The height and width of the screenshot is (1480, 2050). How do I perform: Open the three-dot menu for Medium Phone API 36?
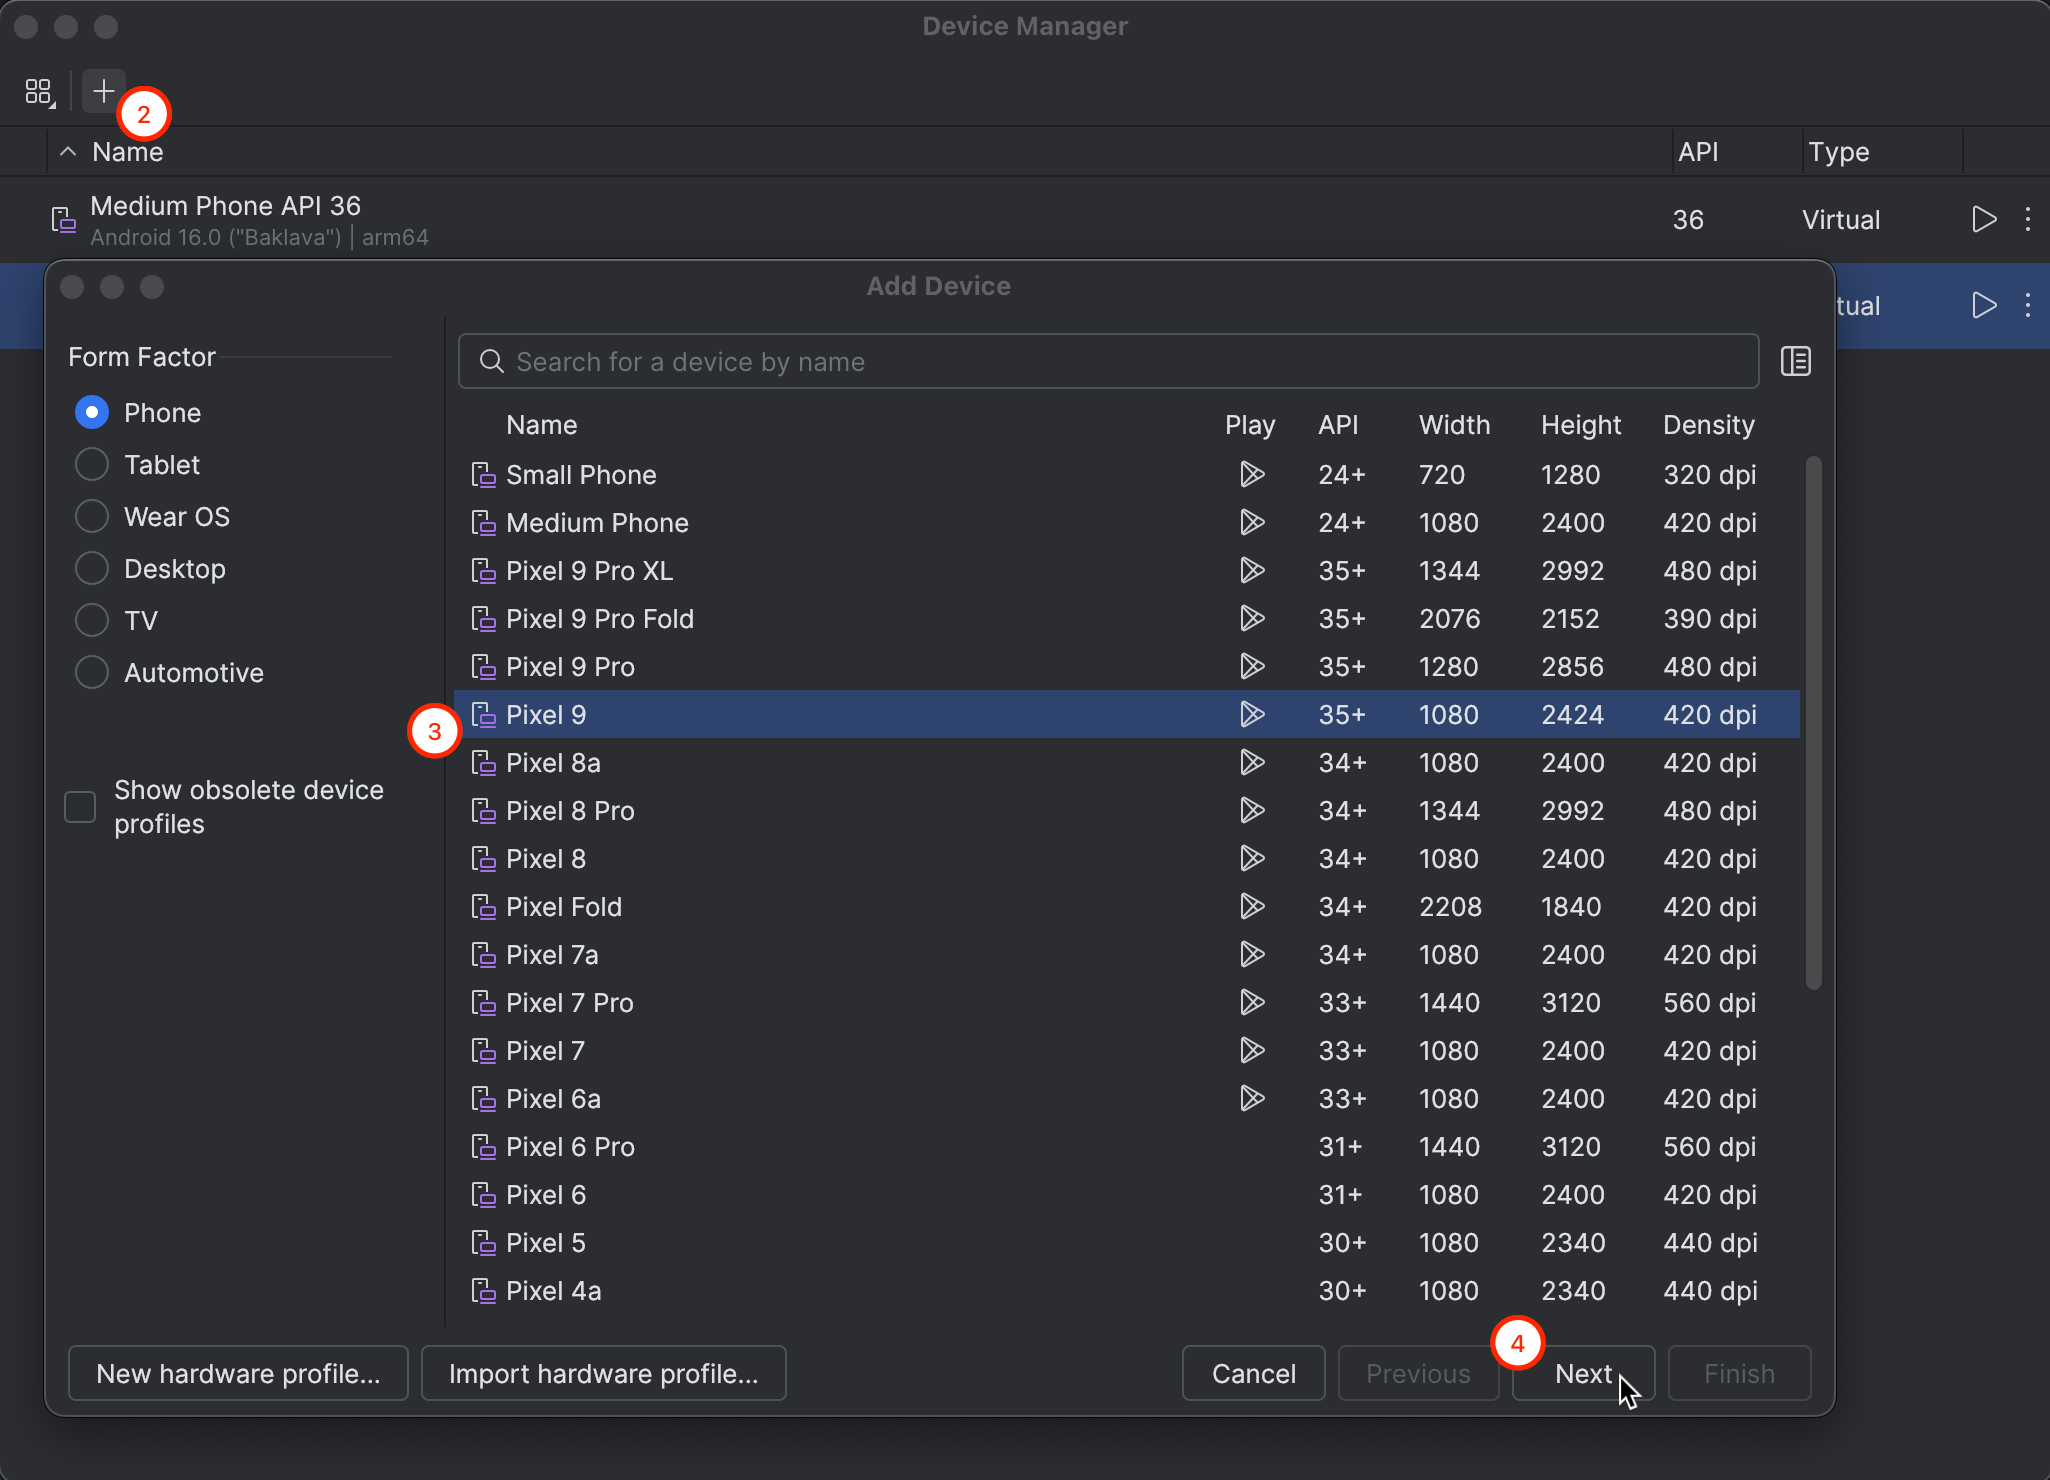[2027, 219]
